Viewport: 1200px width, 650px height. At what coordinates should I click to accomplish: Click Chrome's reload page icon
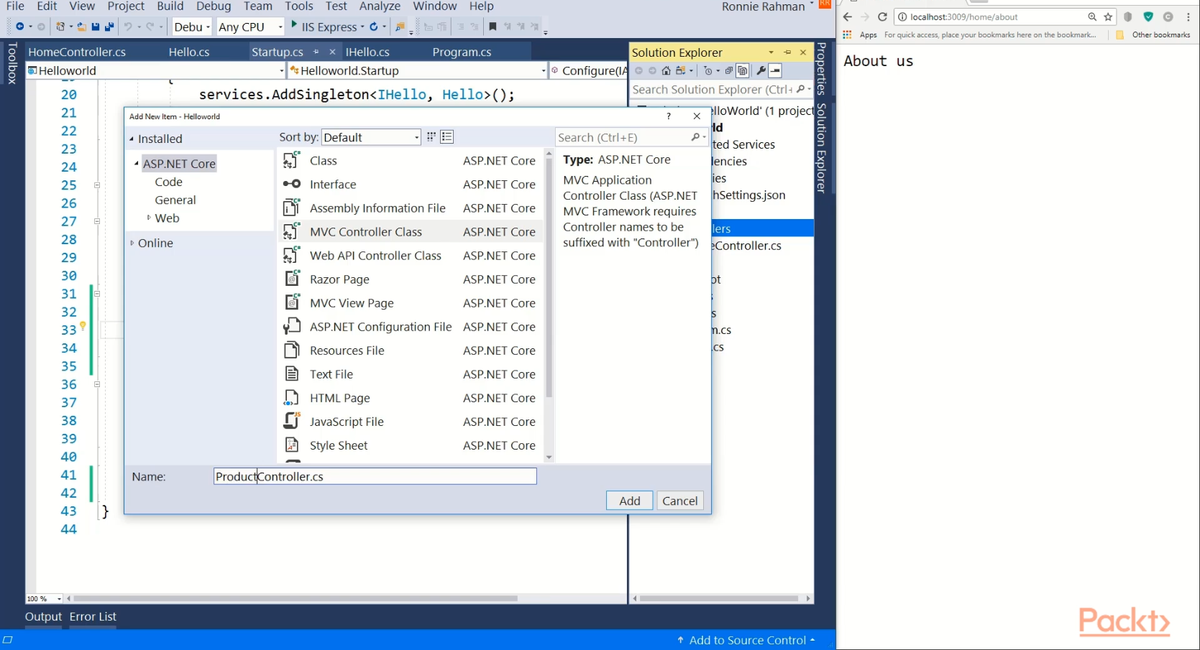(882, 17)
